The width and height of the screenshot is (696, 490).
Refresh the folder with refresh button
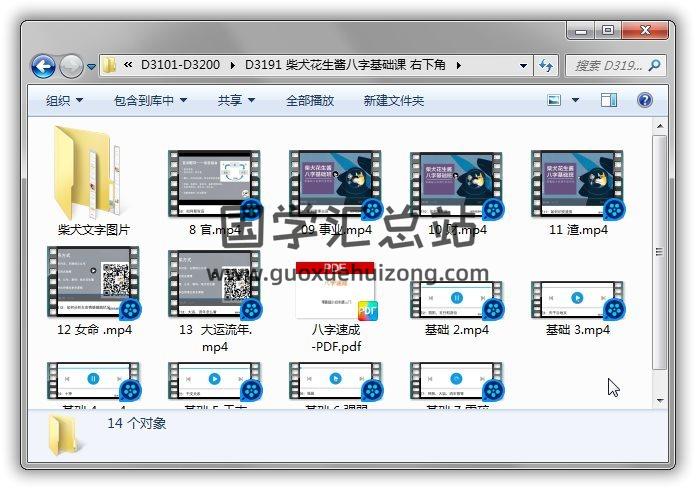(x=546, y=66)
